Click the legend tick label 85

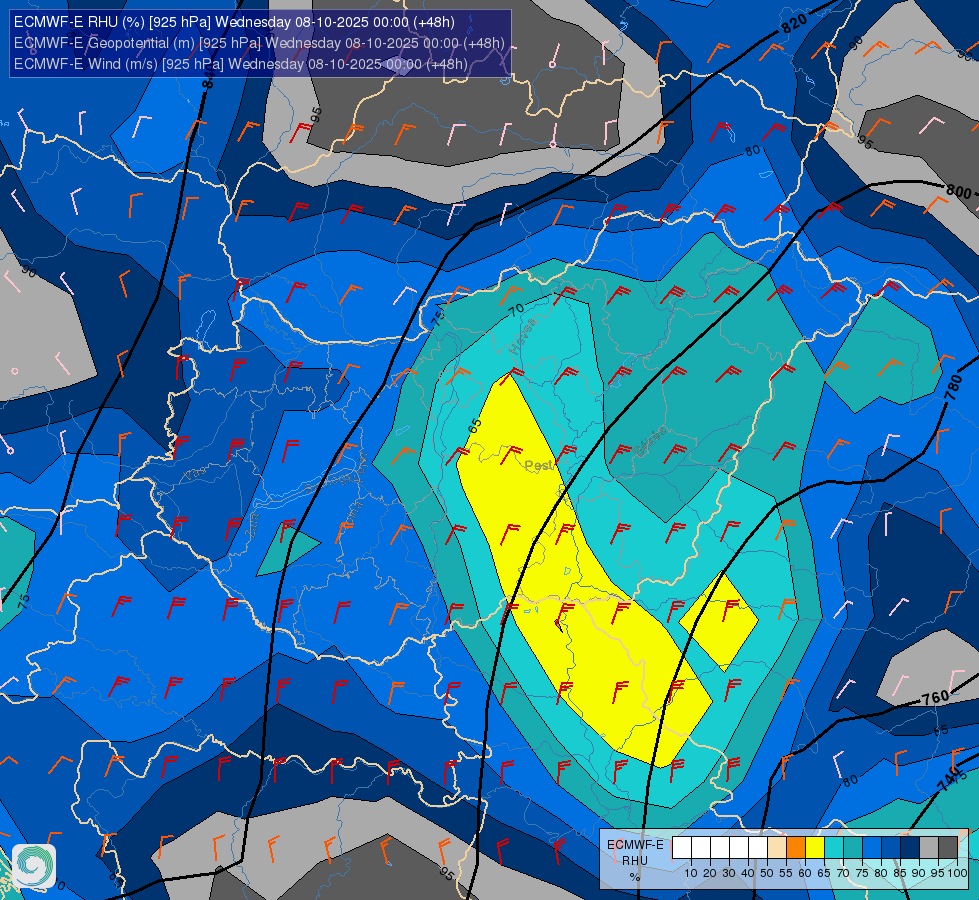coord(900,873)
